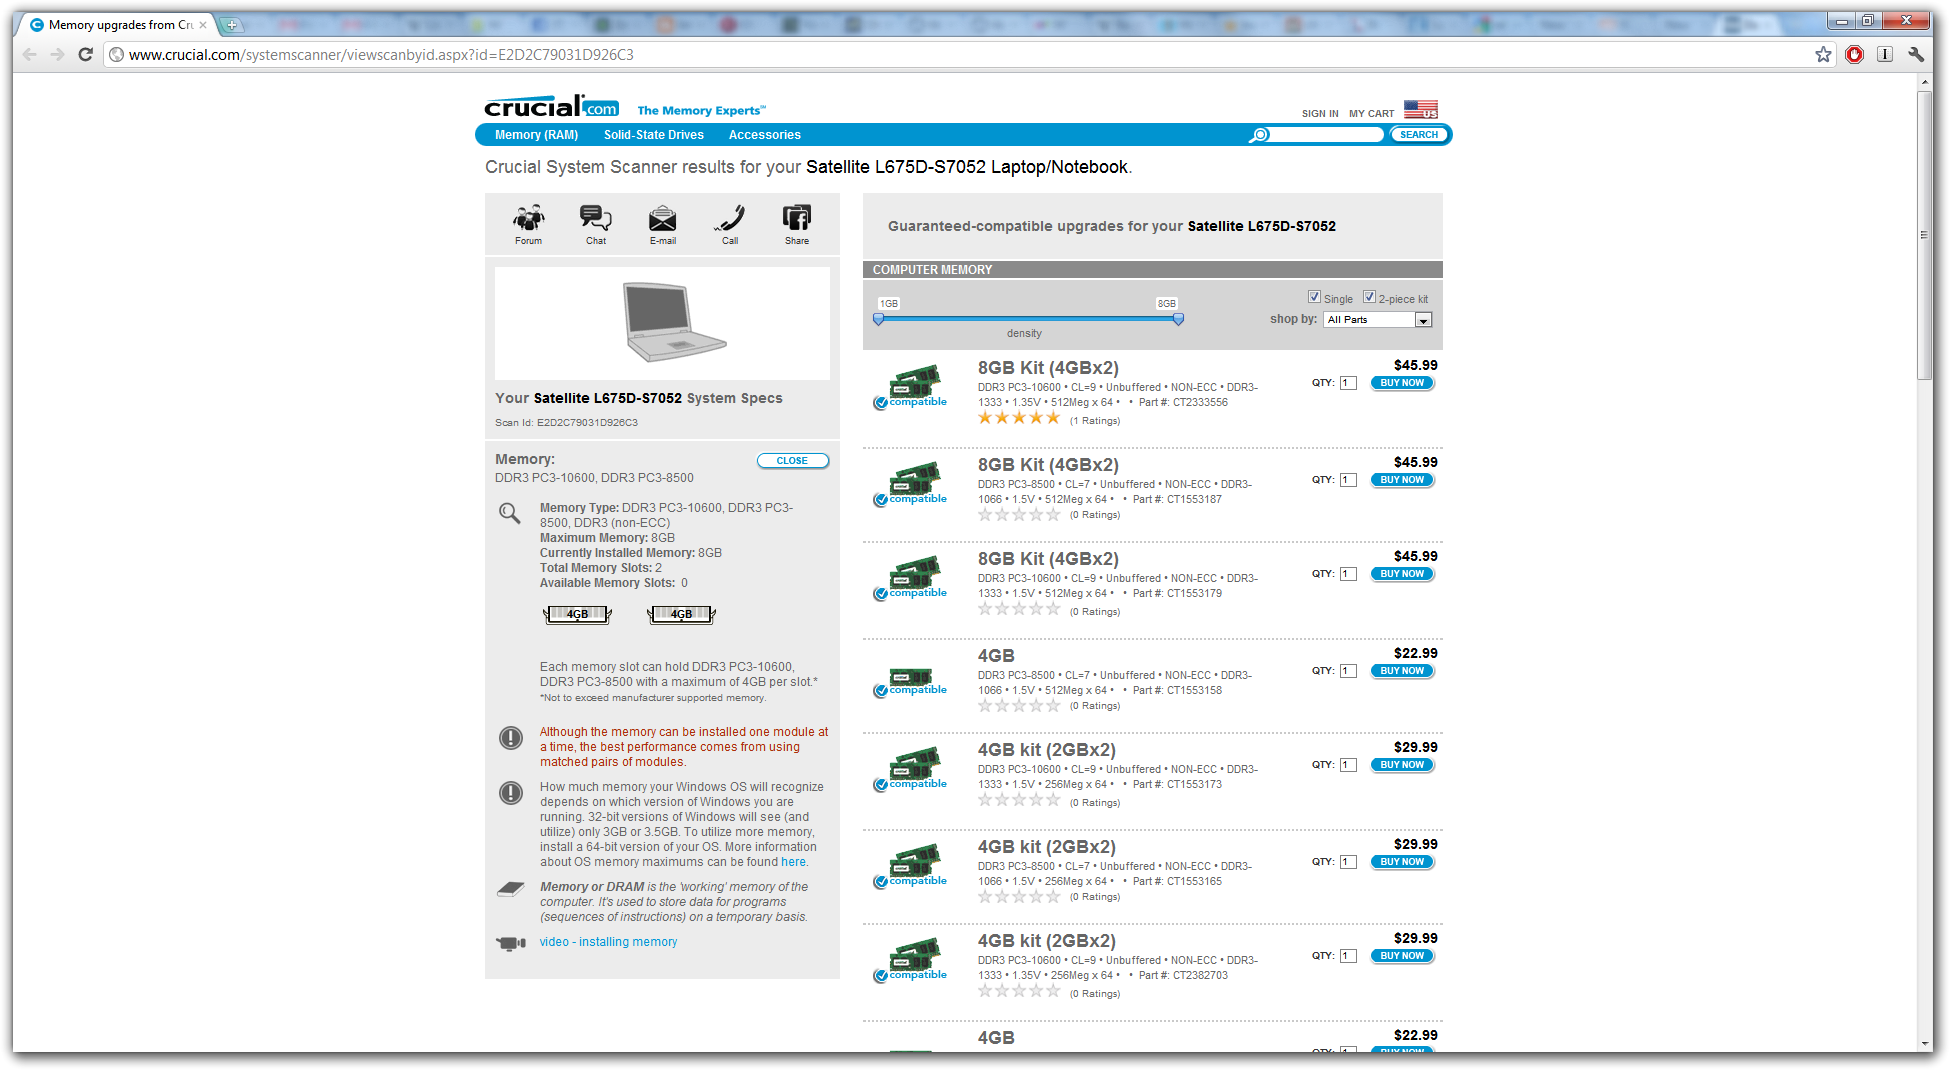Click the browser forward arrow

click(x=57, y=54)
